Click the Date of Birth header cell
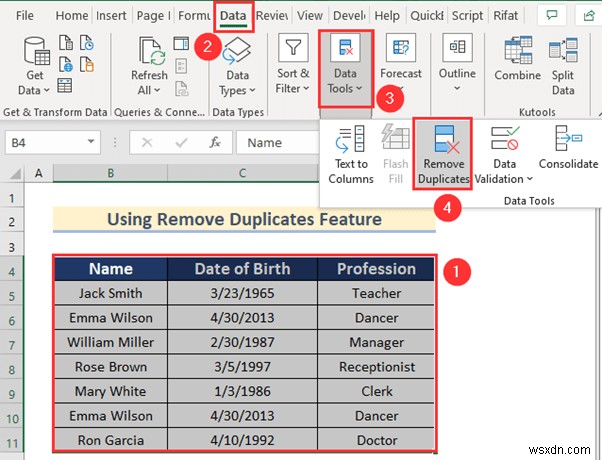The height and width of the screenshot is (460, 602). (x=243, y=269)
